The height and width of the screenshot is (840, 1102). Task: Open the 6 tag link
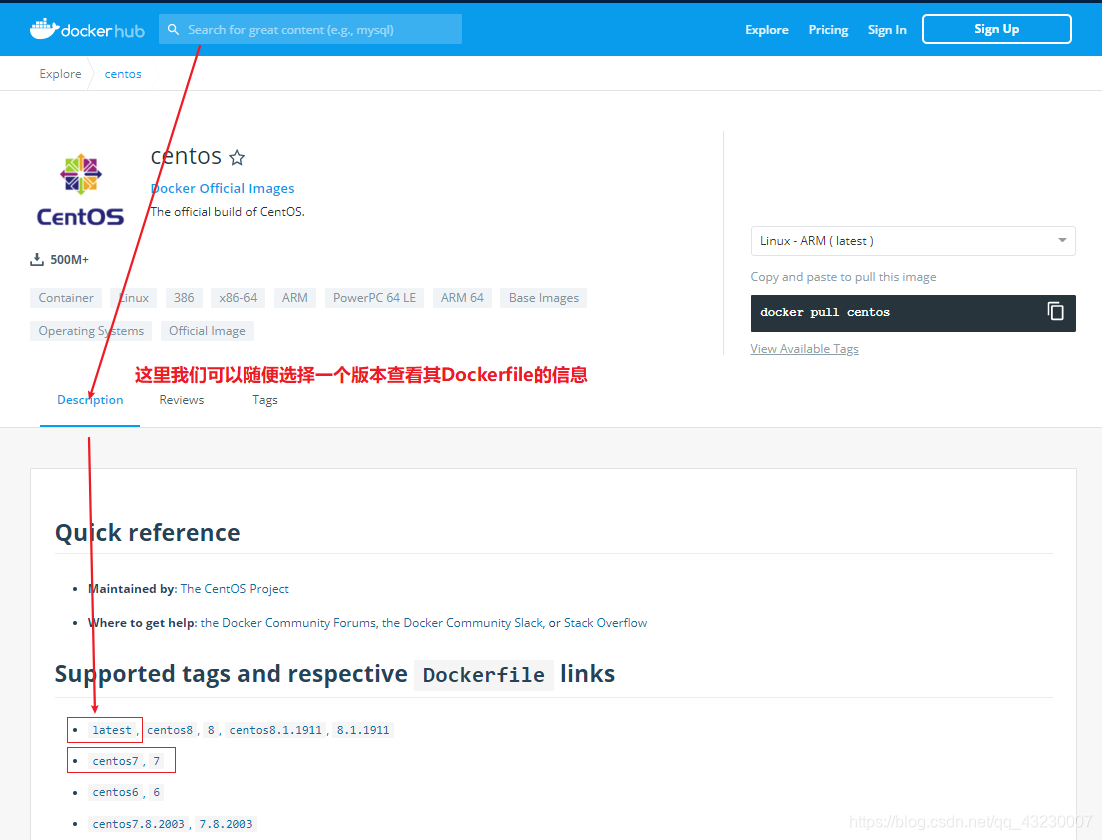(157, 792)
